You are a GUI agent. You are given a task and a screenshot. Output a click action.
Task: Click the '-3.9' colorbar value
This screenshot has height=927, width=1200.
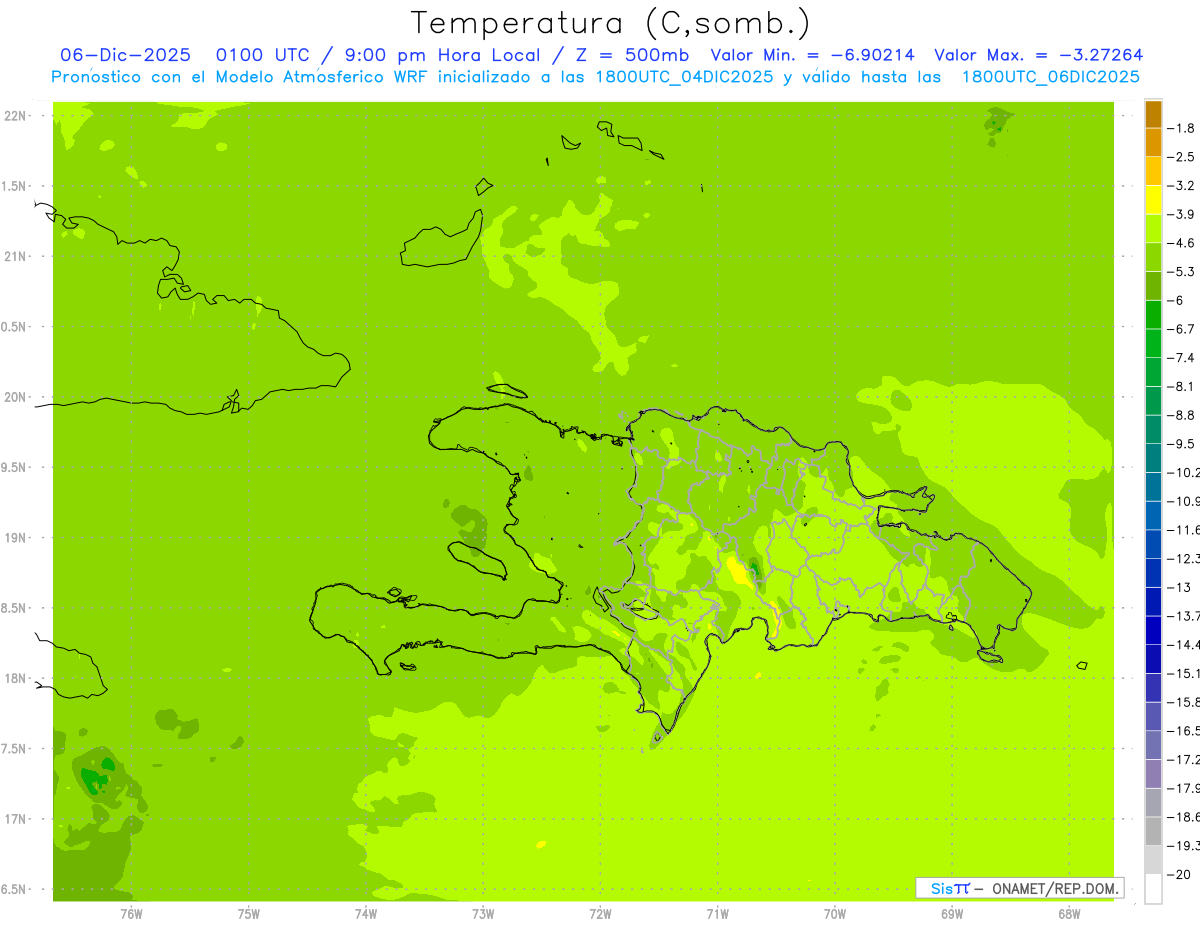[x=1182, y=214]
